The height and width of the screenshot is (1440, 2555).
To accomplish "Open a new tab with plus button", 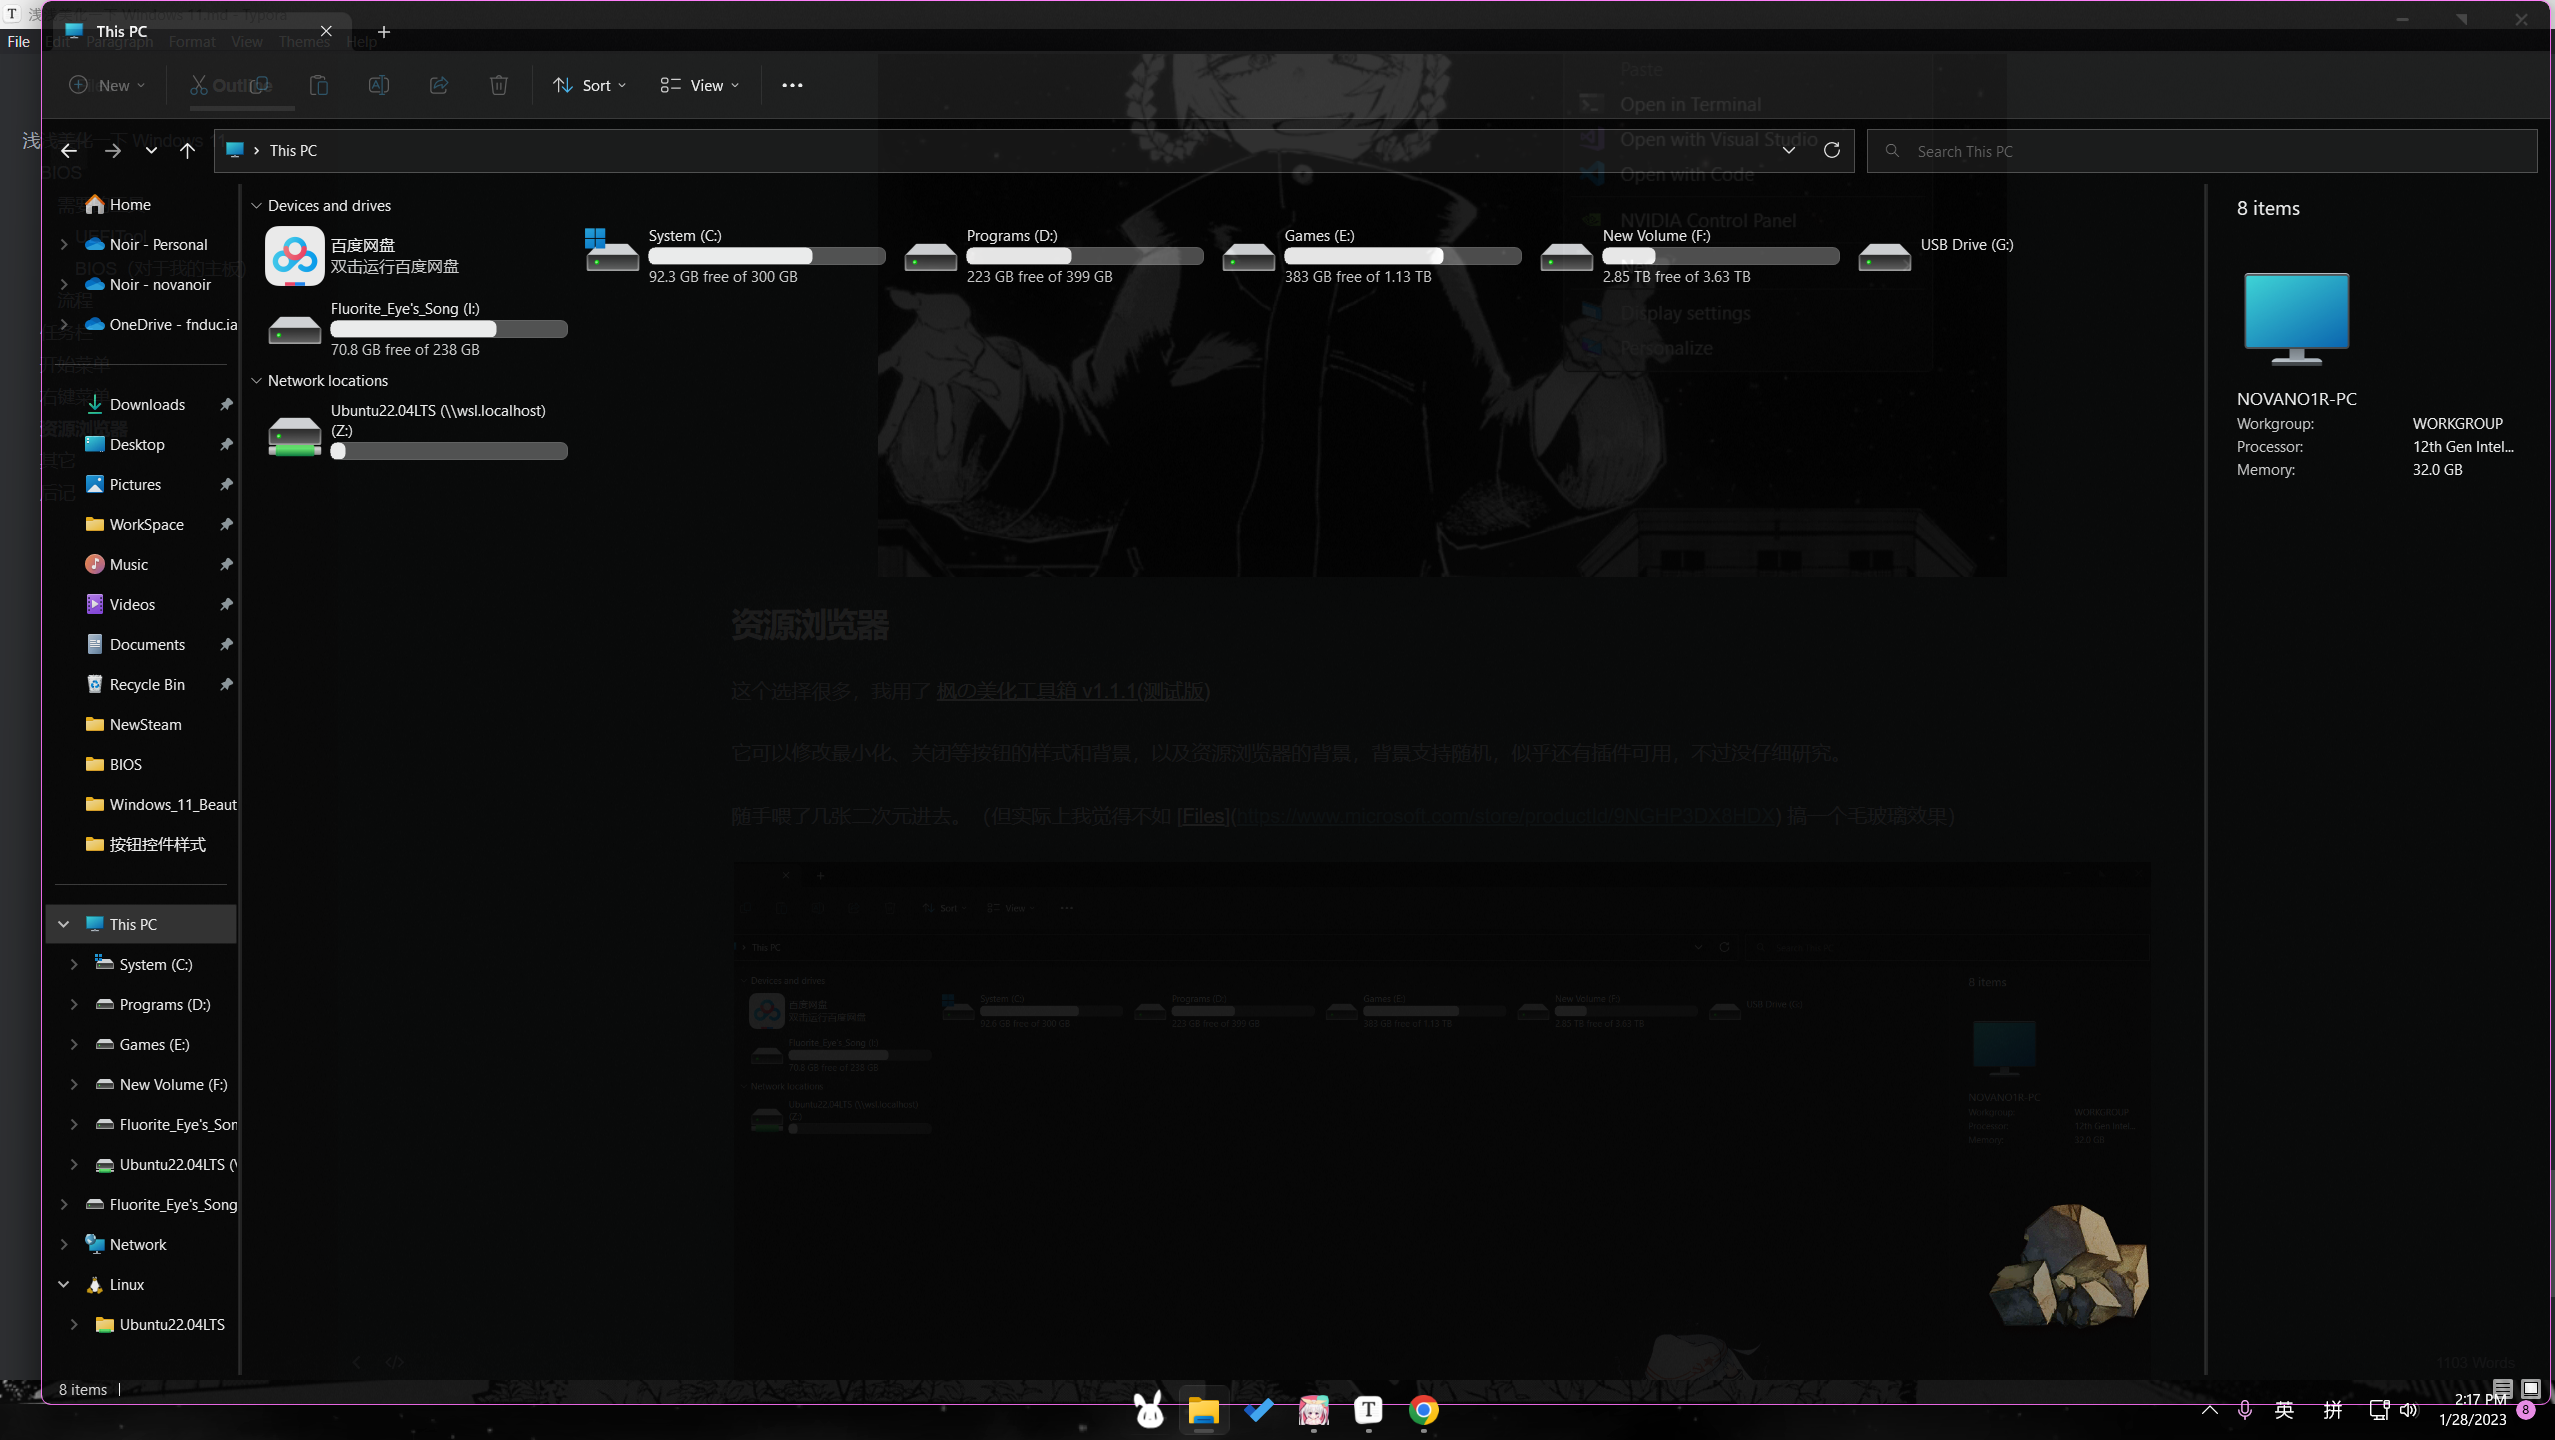I will tap(383, 32).
